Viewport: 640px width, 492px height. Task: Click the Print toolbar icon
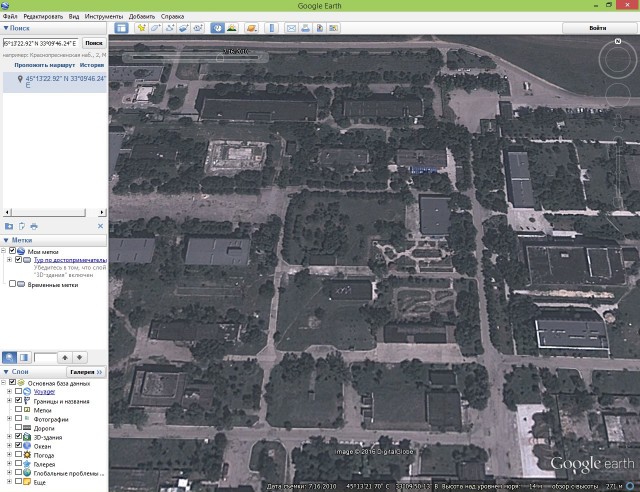click(305, 28)
